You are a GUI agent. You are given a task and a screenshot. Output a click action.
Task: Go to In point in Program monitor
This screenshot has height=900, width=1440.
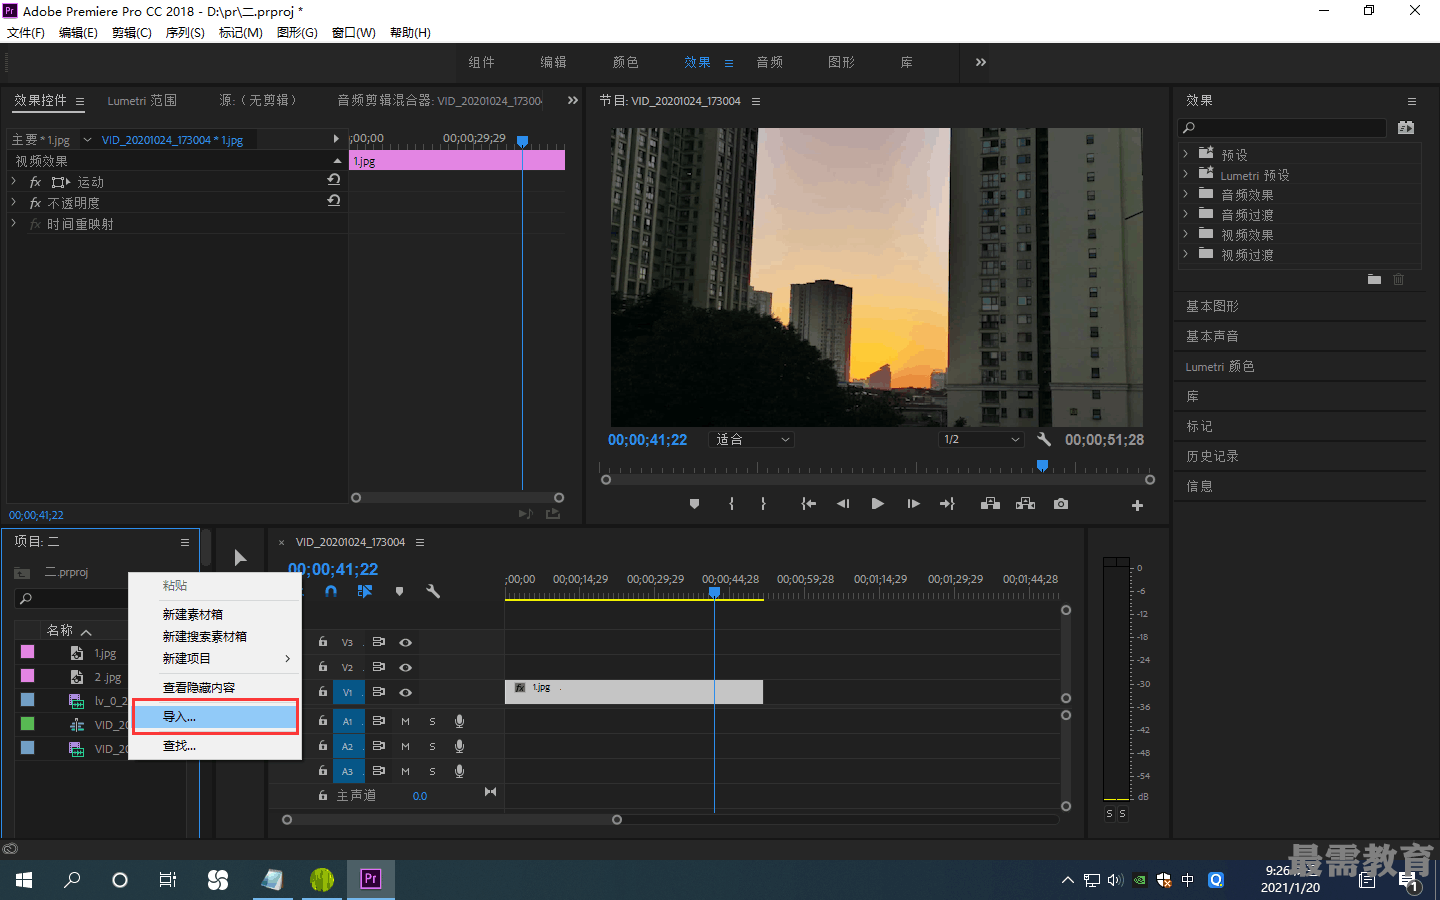(808, 504)
